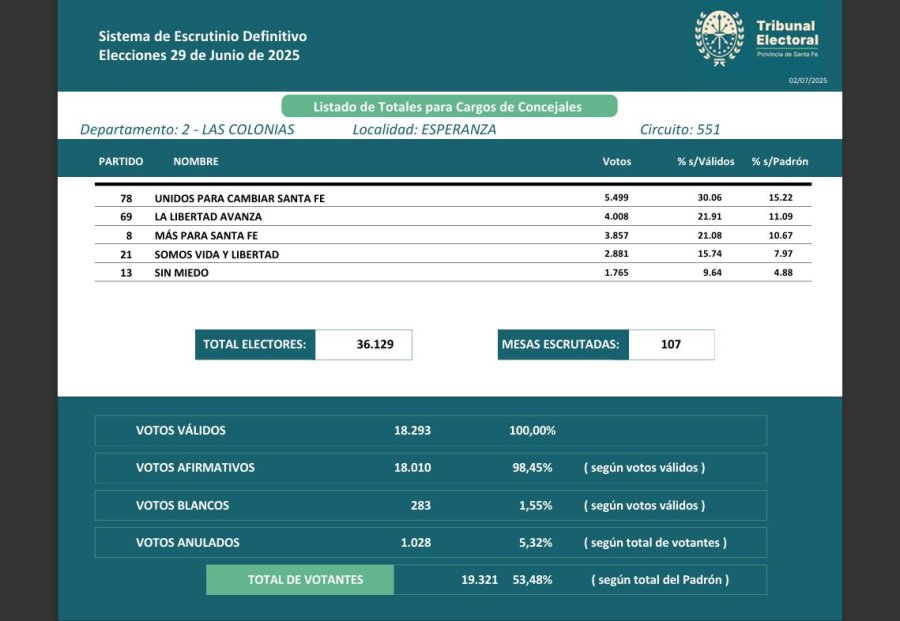Click the Listado de Totales para Cargos banner
This screenshot has height=621, width=900.
click(x=449, y=106)
